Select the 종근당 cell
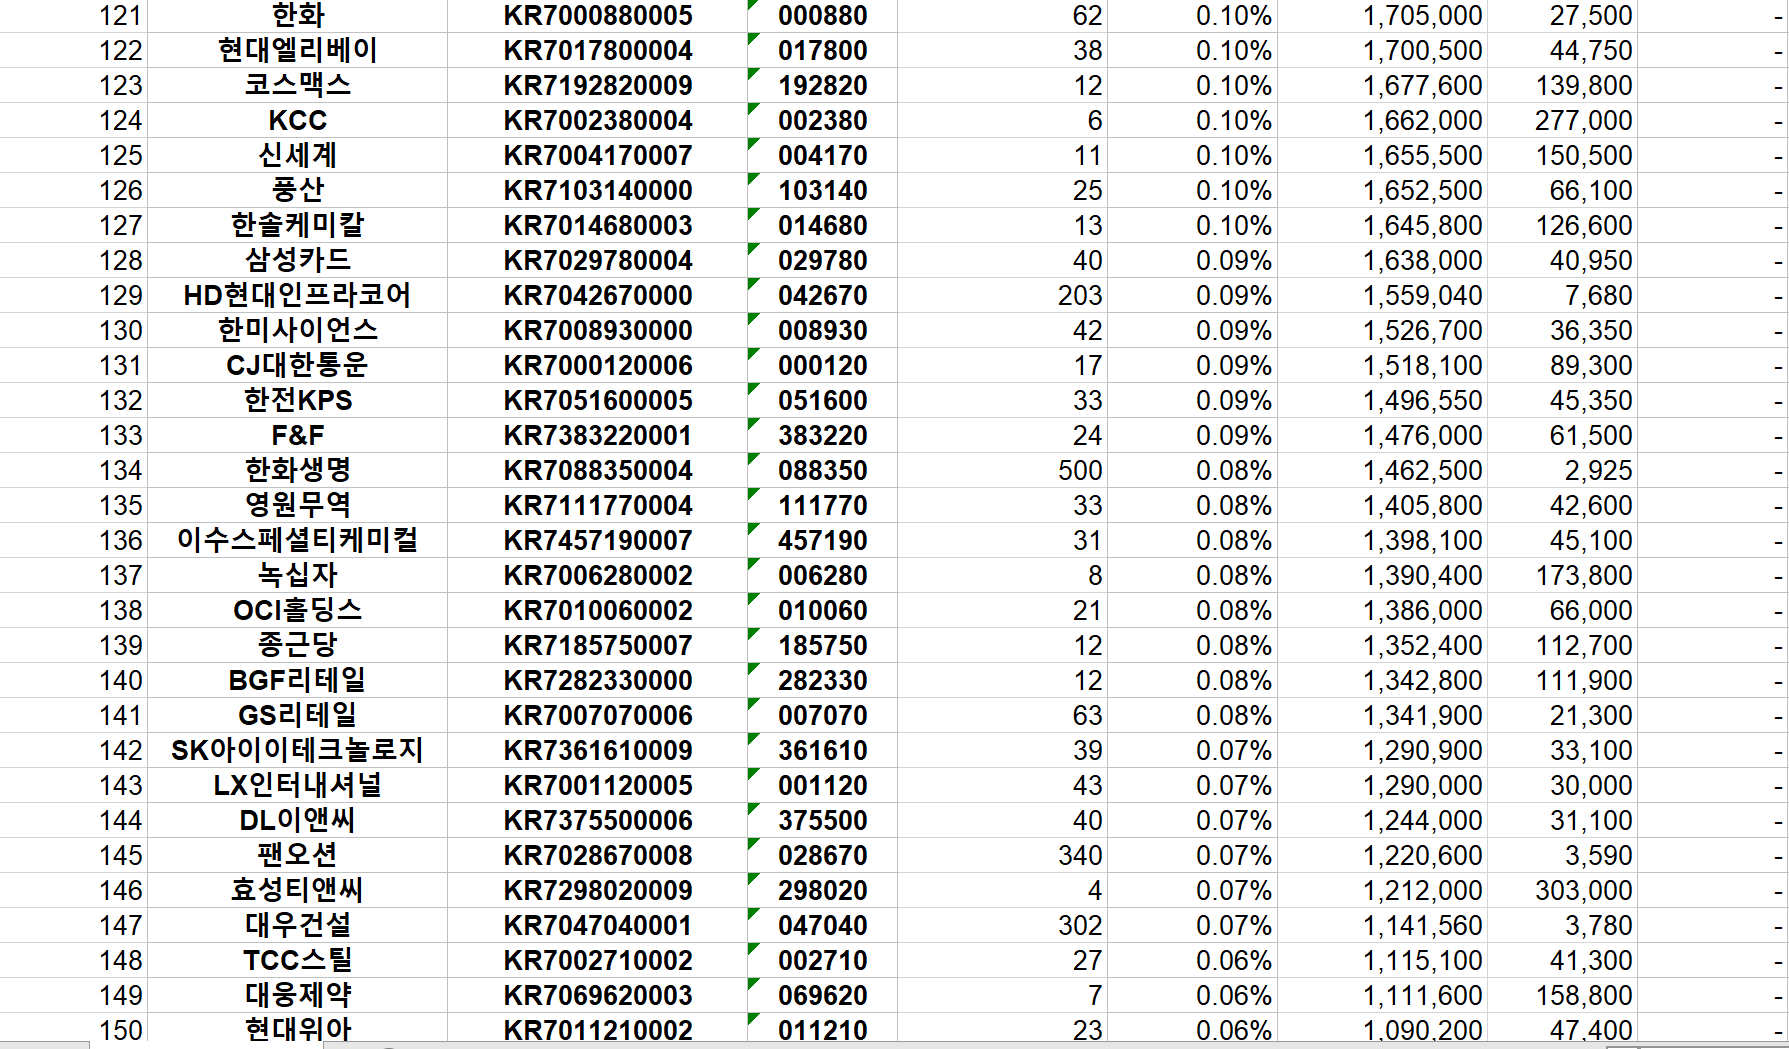This screenshot has height=1049, width=1789. tap(298, 646)
